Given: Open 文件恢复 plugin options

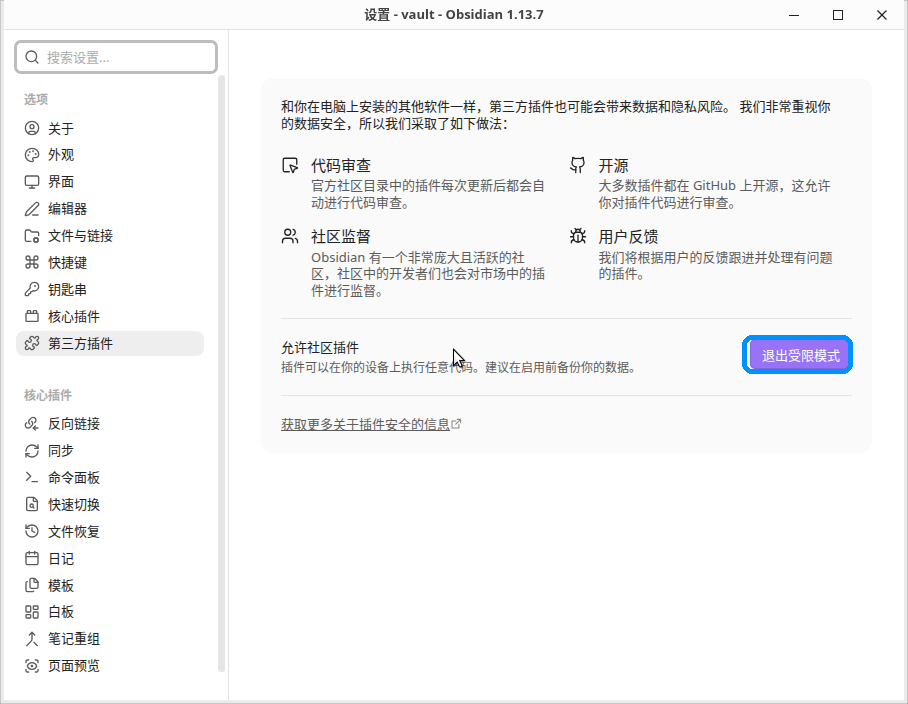Looking at the screenshot, I should click(x=110, y=531).
